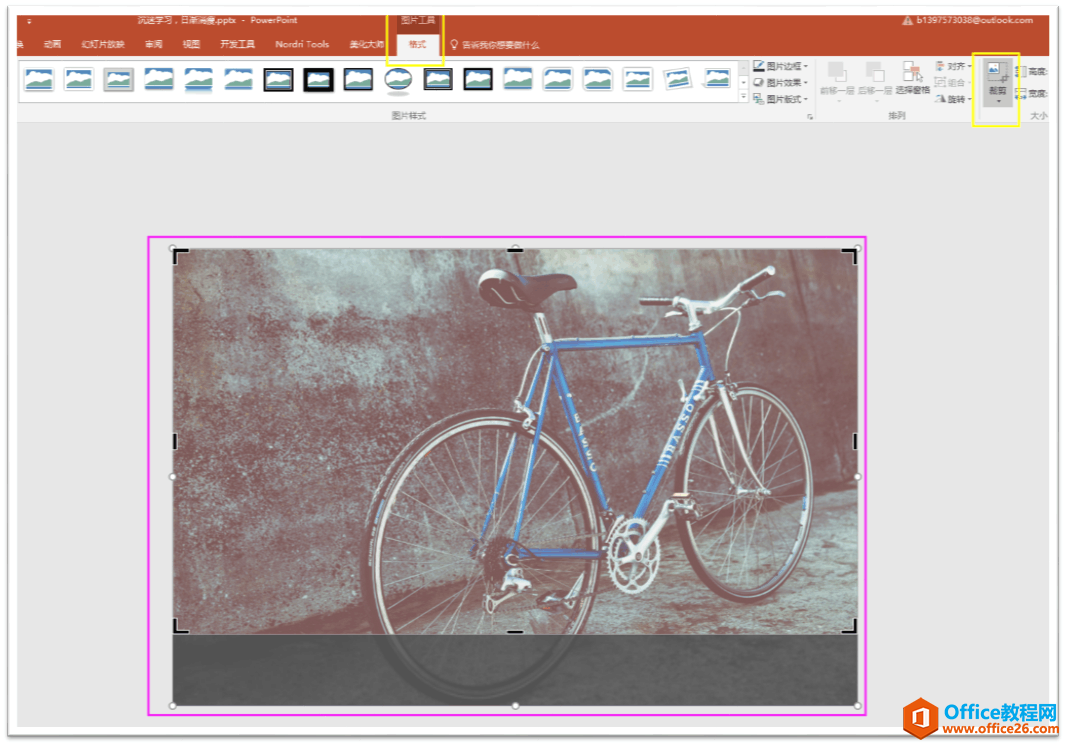The image size is (1066, 746).
Task: Click the account warning icon by email
Action: pyautogui.click(x=907, y=20)
